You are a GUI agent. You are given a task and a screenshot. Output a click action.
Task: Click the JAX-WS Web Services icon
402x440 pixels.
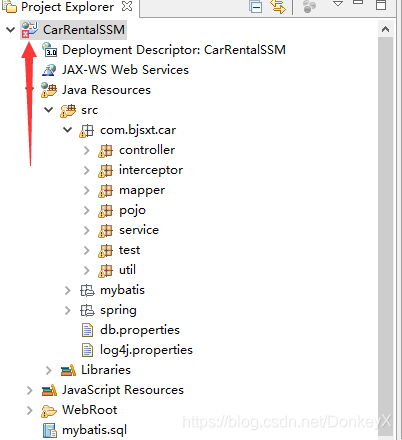tap(49, 70)
